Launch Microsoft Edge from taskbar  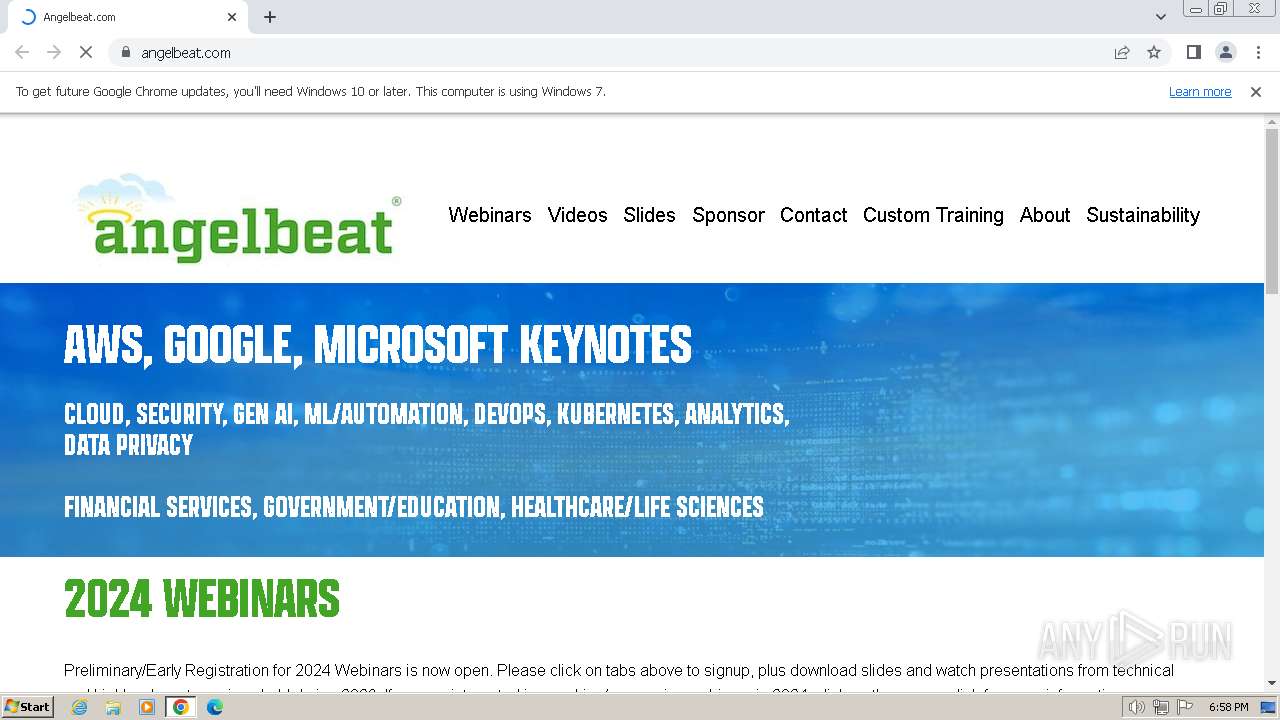click(215, 707)
